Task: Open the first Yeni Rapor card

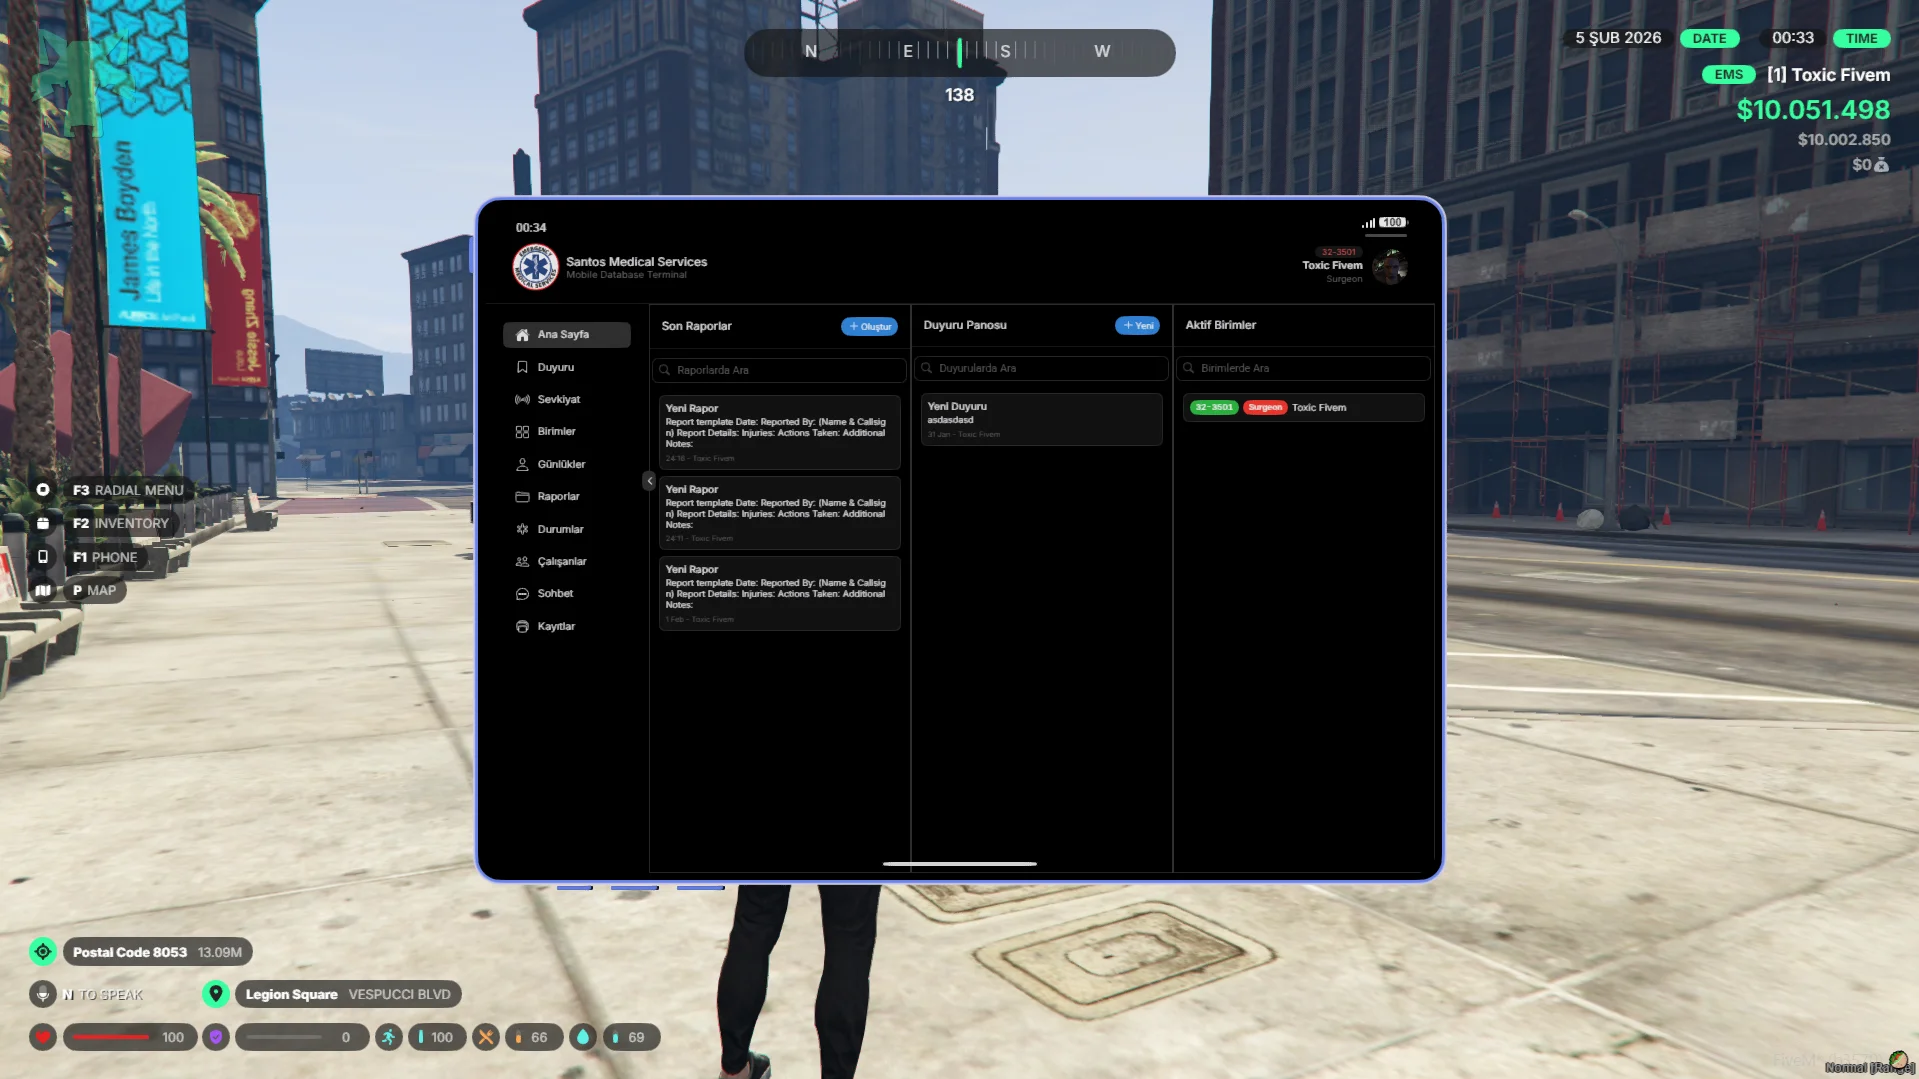Action: [x=779, y=433]
